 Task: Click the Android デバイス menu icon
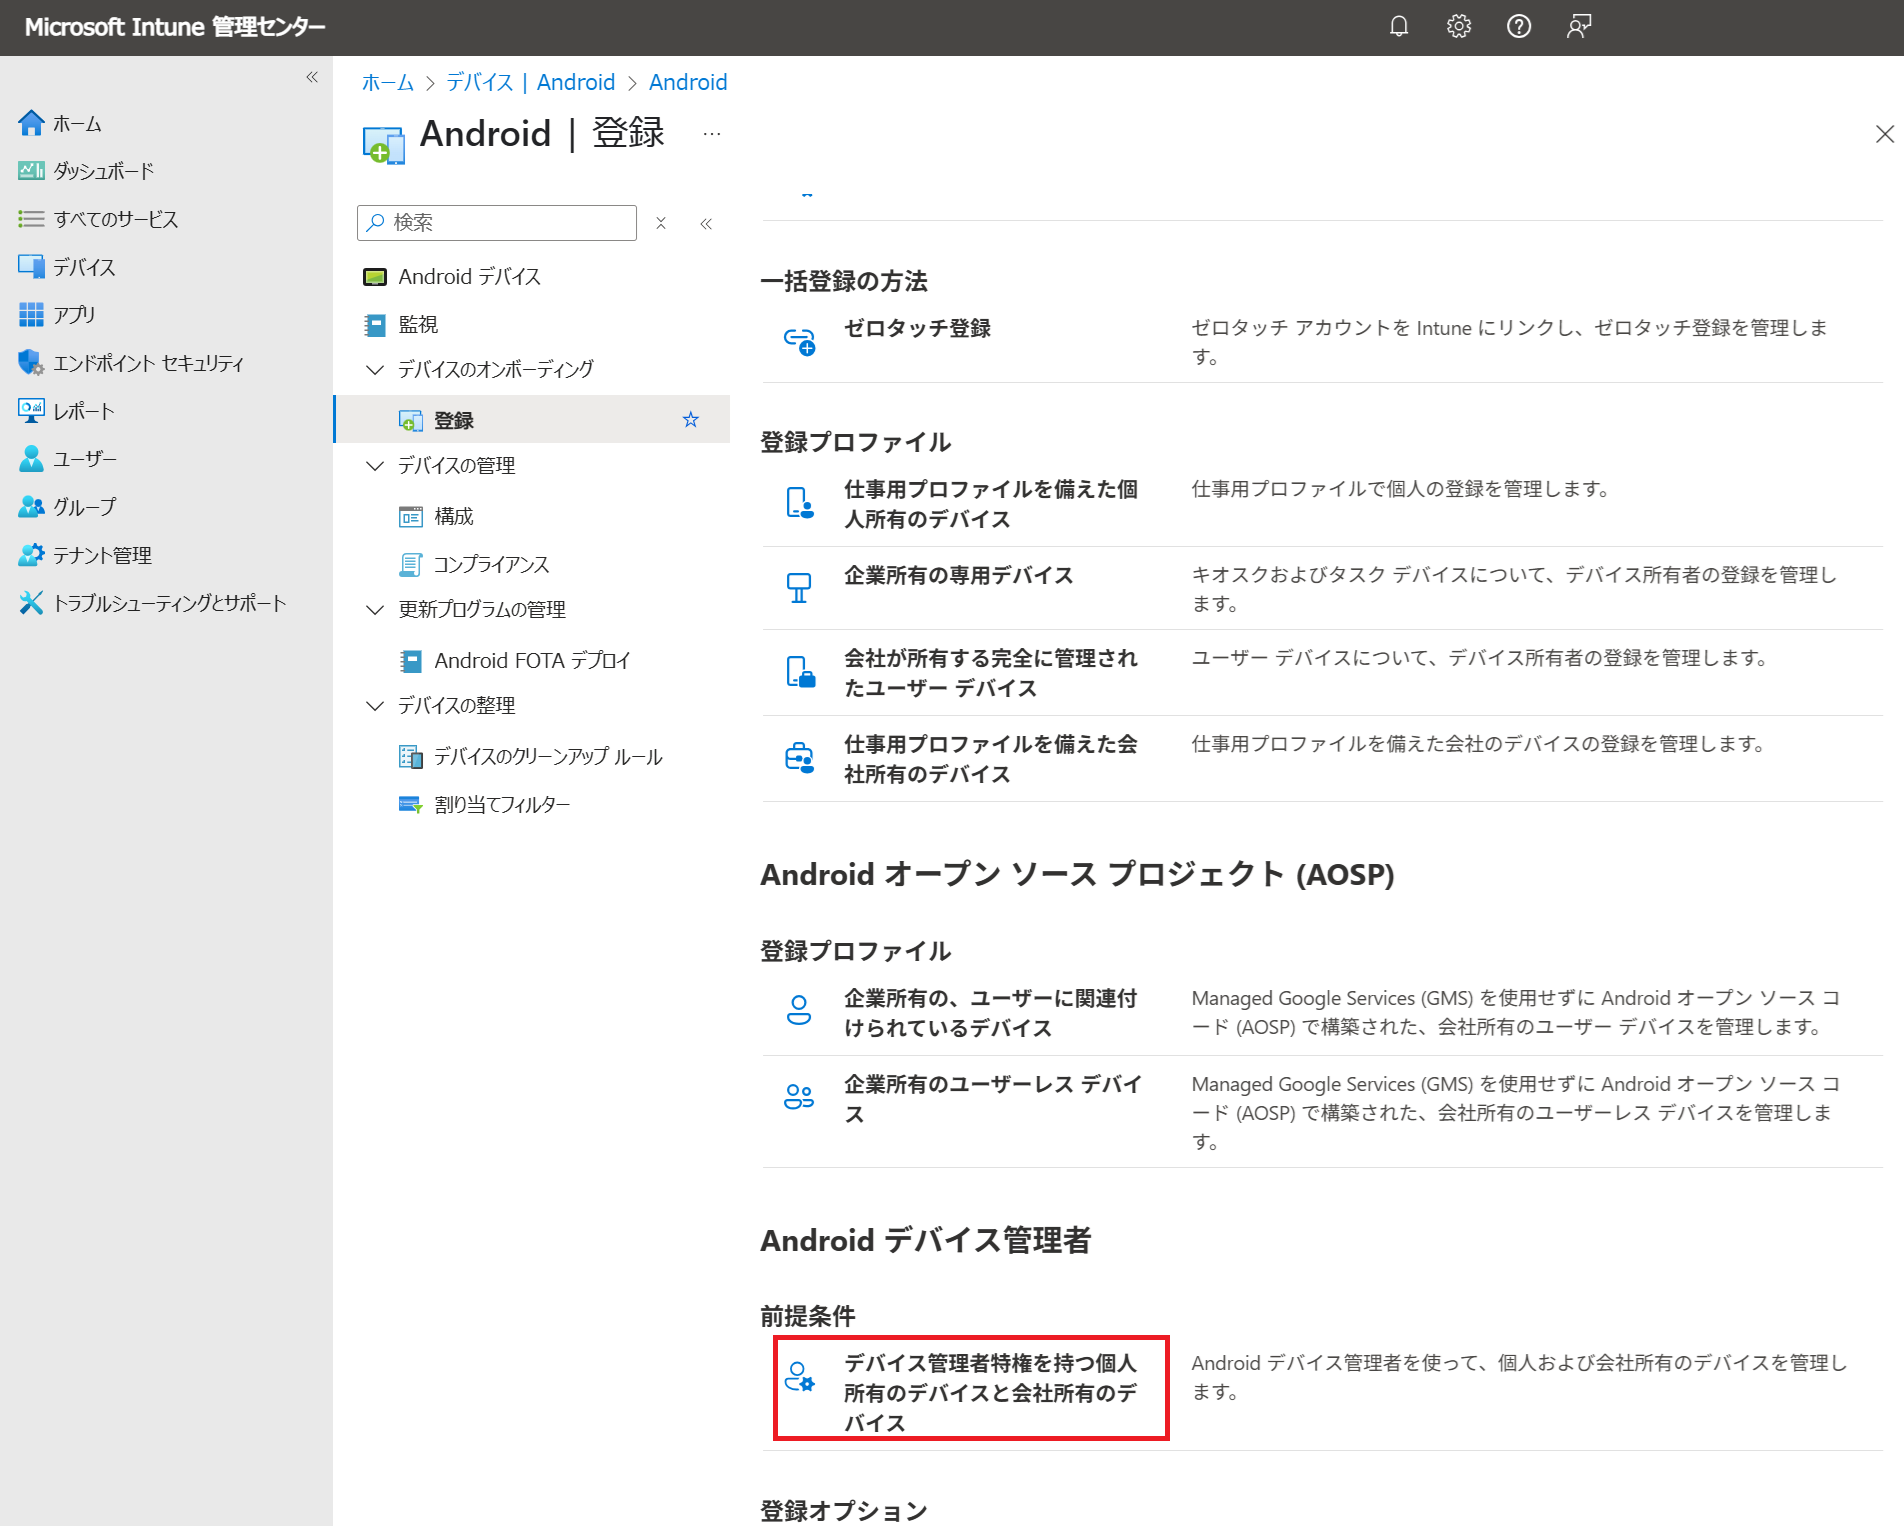coord(375,277)
